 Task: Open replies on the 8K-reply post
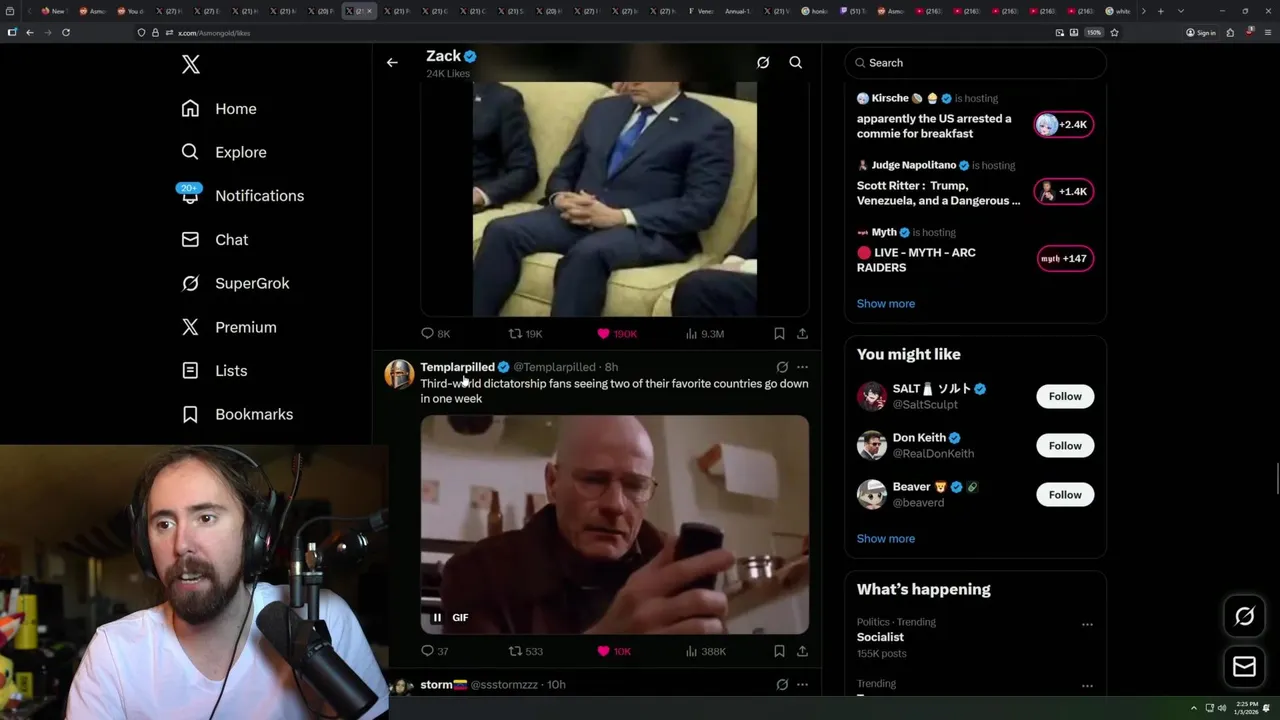coord(436,334)
